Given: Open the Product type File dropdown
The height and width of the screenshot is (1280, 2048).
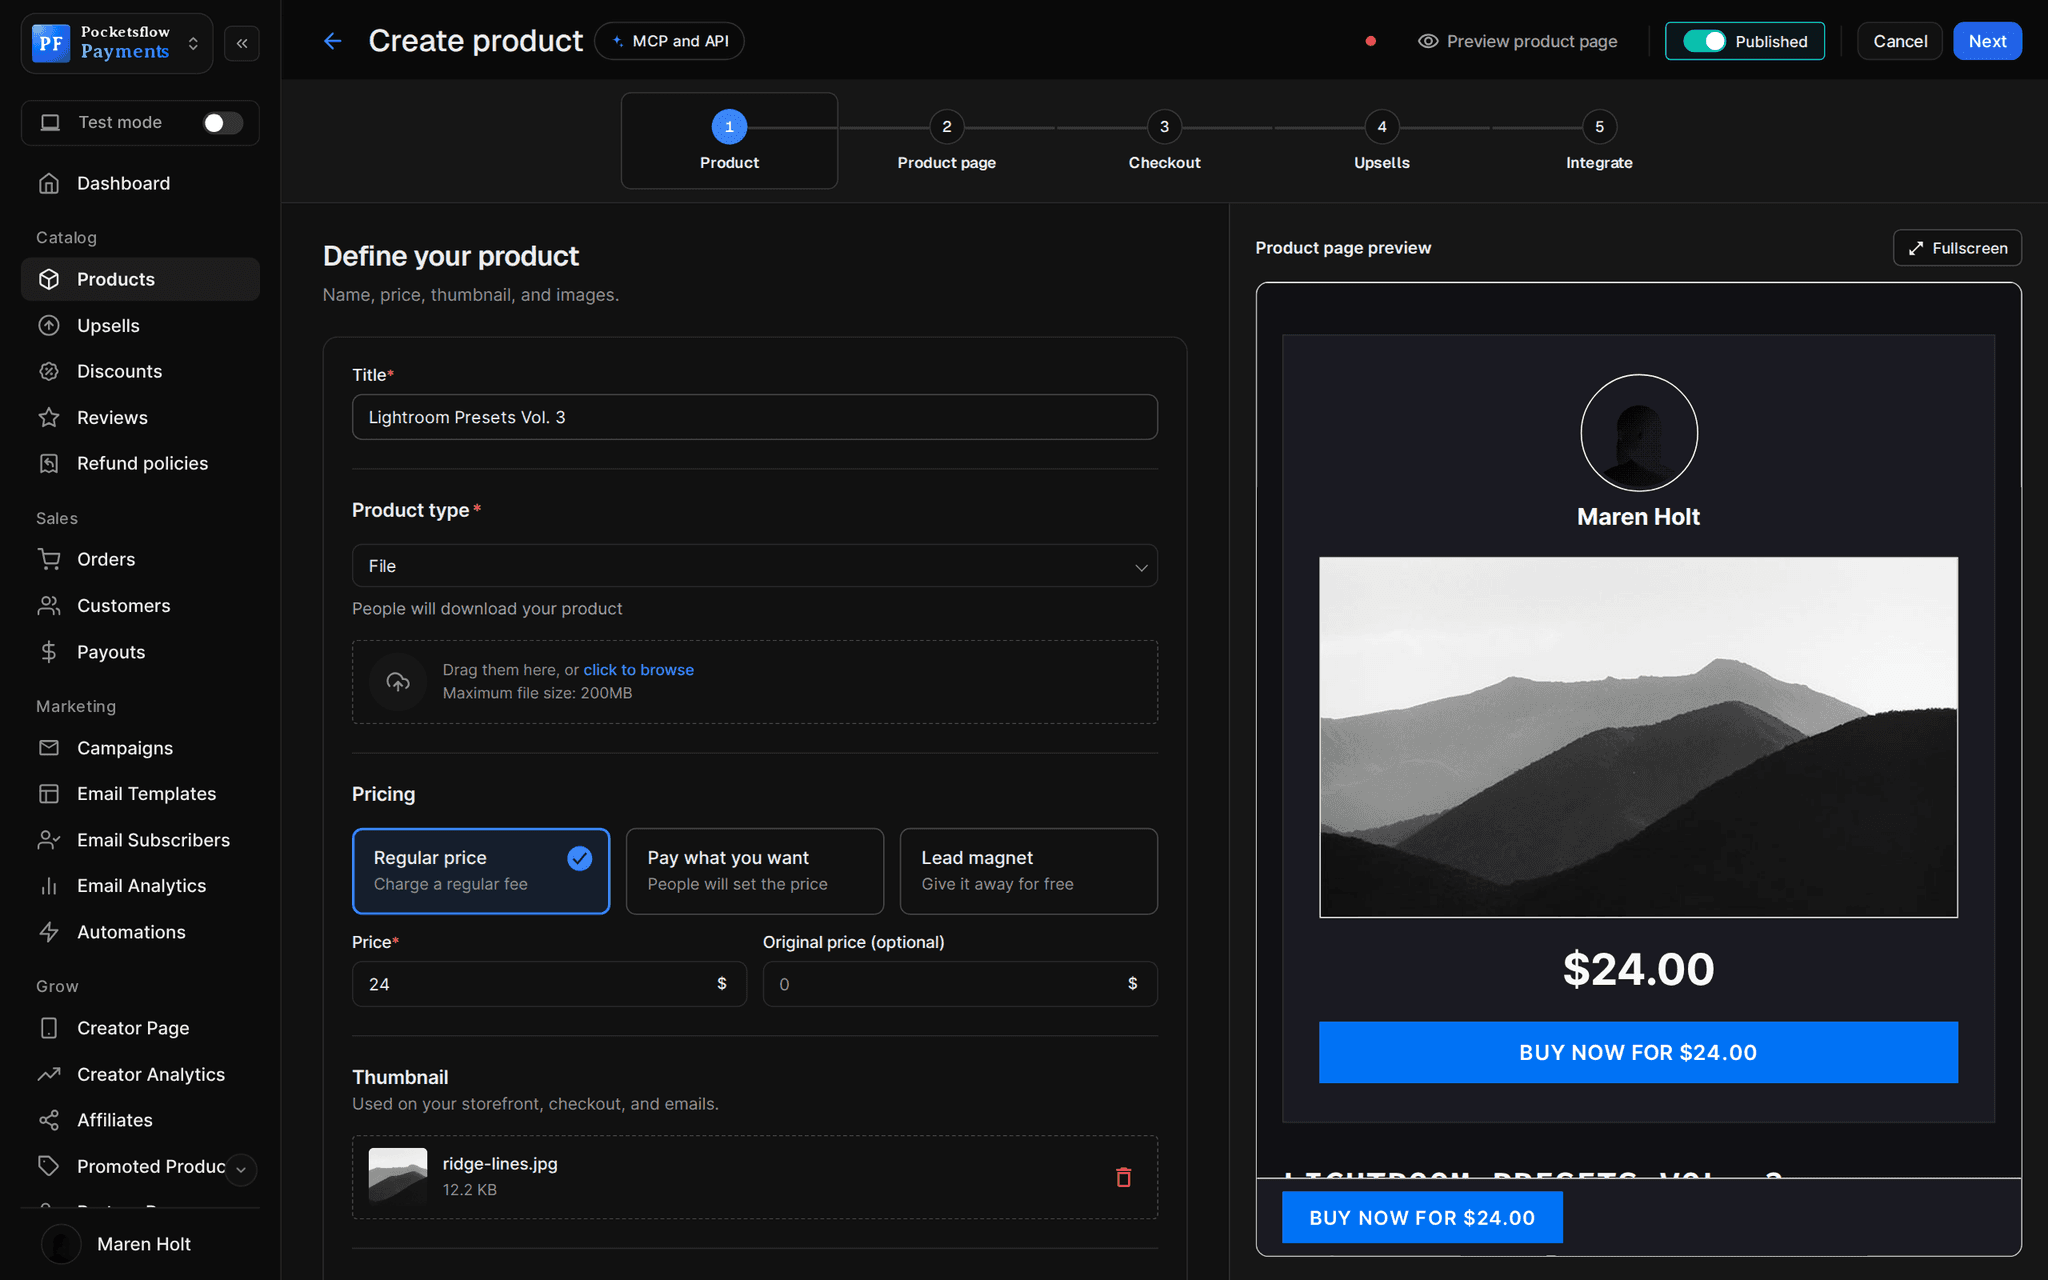Looking at the screenshot, I should point(755,566).
